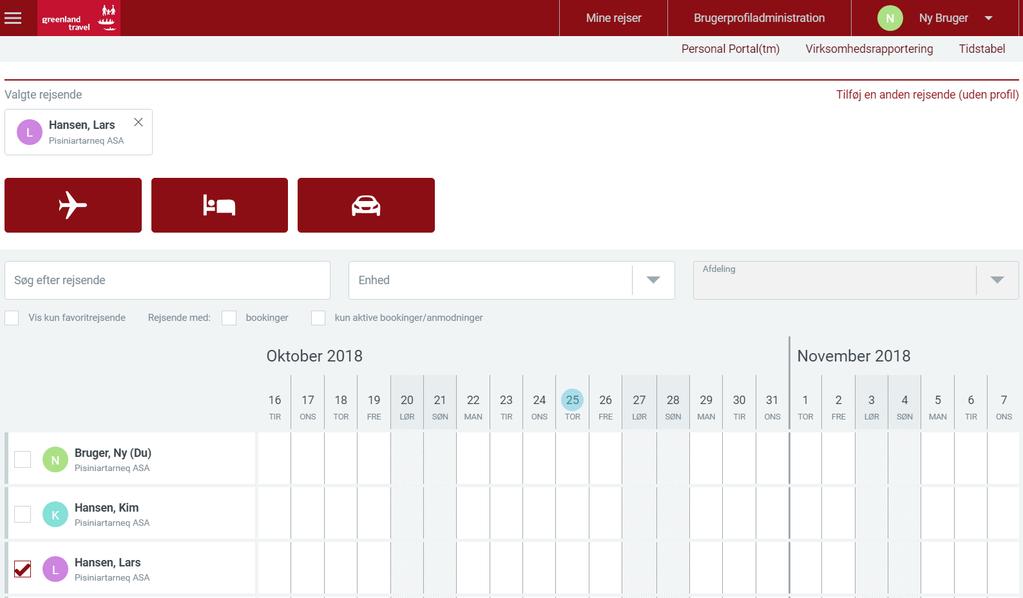Click the green N avatar in the header
The height and width of the screenshot is (598, 1023).
click(x=890, y=18)
